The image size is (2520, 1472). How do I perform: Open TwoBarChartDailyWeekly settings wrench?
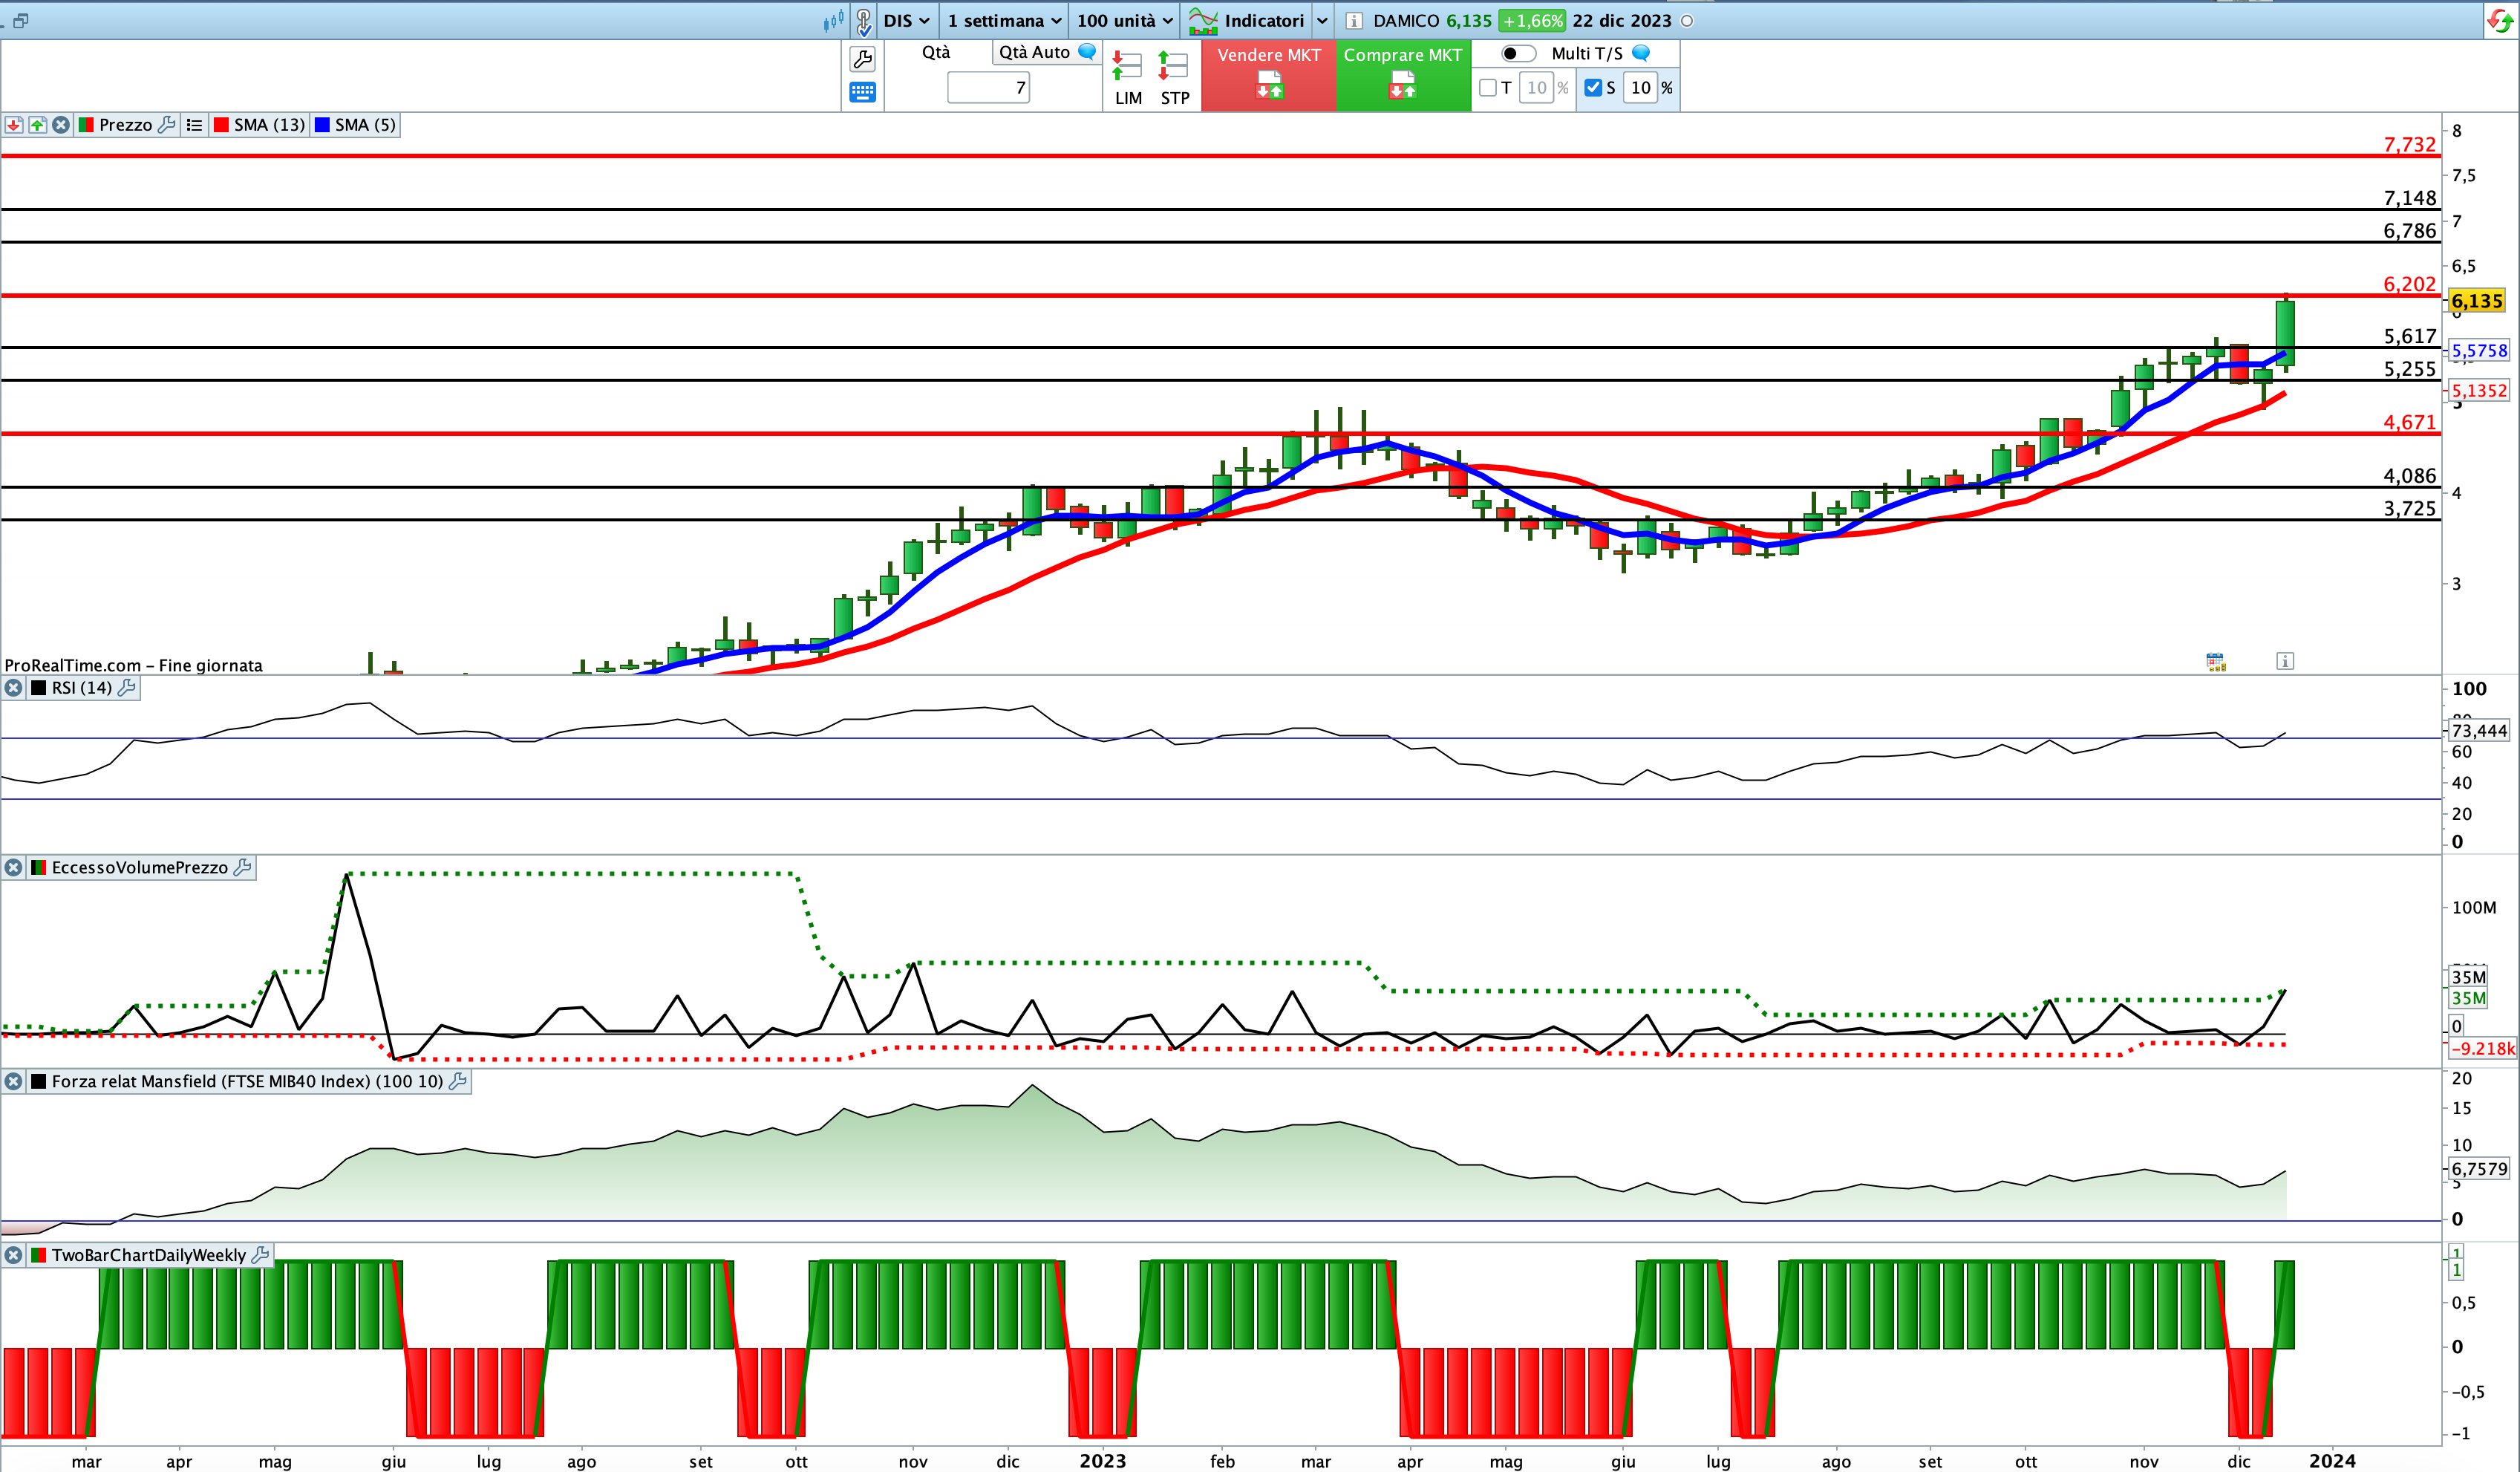[x=261, y=1255]
